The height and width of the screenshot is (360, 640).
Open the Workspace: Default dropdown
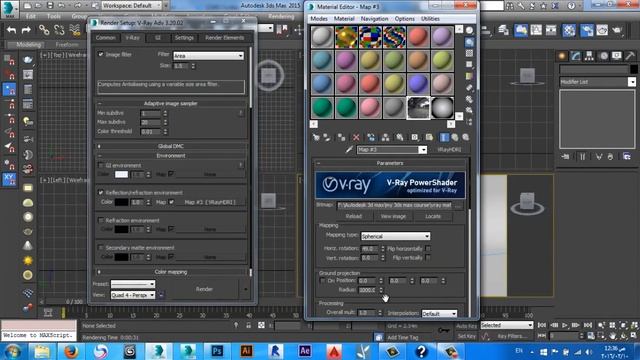pyautogui.click(x=132, y=6)
